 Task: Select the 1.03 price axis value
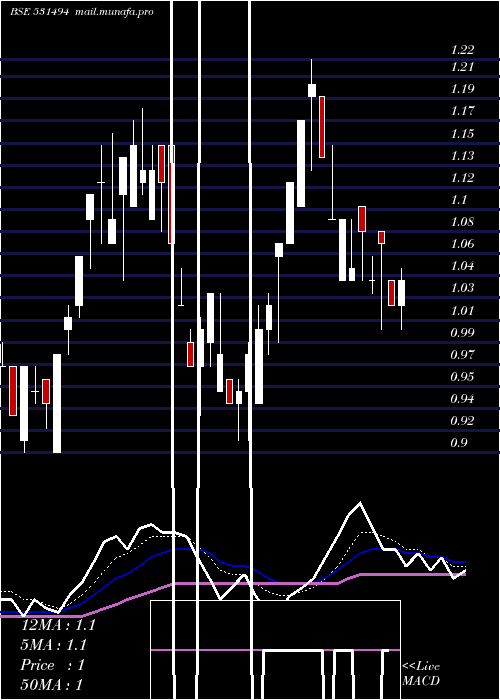(462, 288)
